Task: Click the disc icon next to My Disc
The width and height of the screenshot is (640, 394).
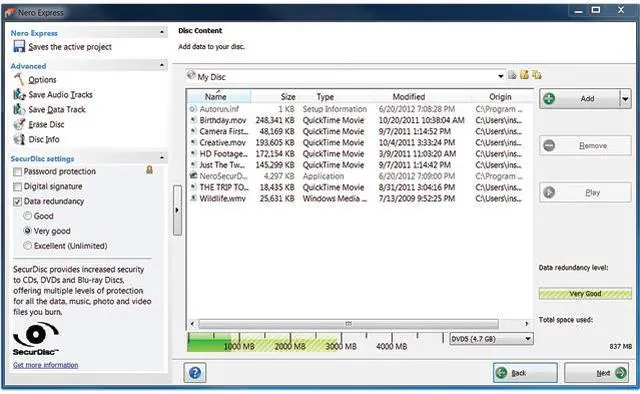Action: click(191, 75)
